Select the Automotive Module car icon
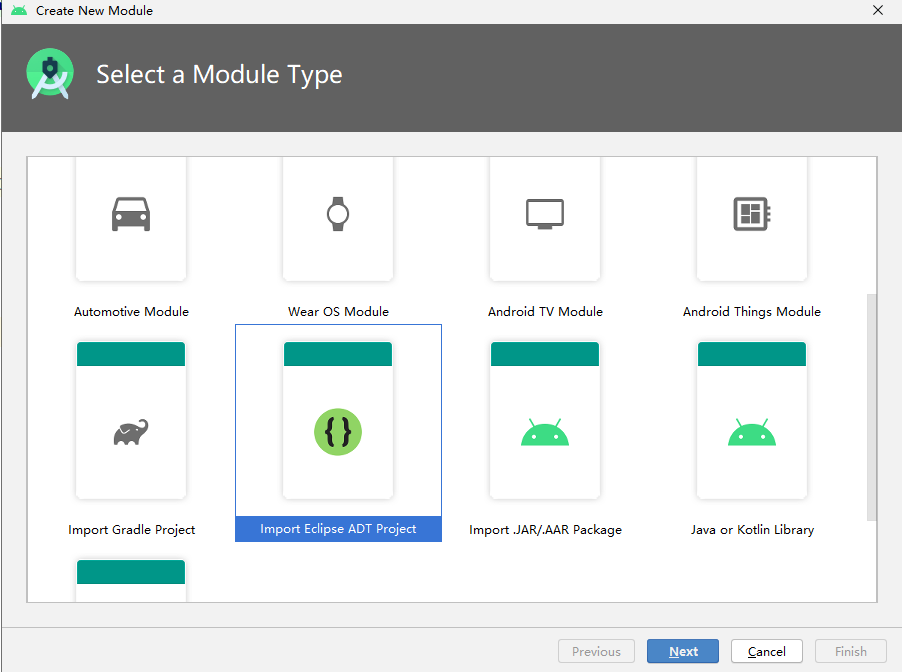Viewport: 902px width, 672px height. coord(131,214)
